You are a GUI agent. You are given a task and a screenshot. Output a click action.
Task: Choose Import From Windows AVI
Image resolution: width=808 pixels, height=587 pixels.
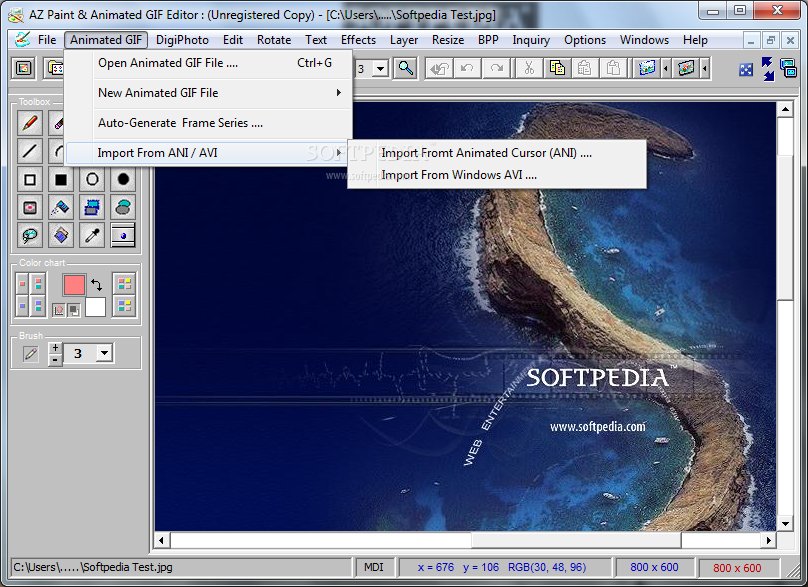click(x=497, y=175)
